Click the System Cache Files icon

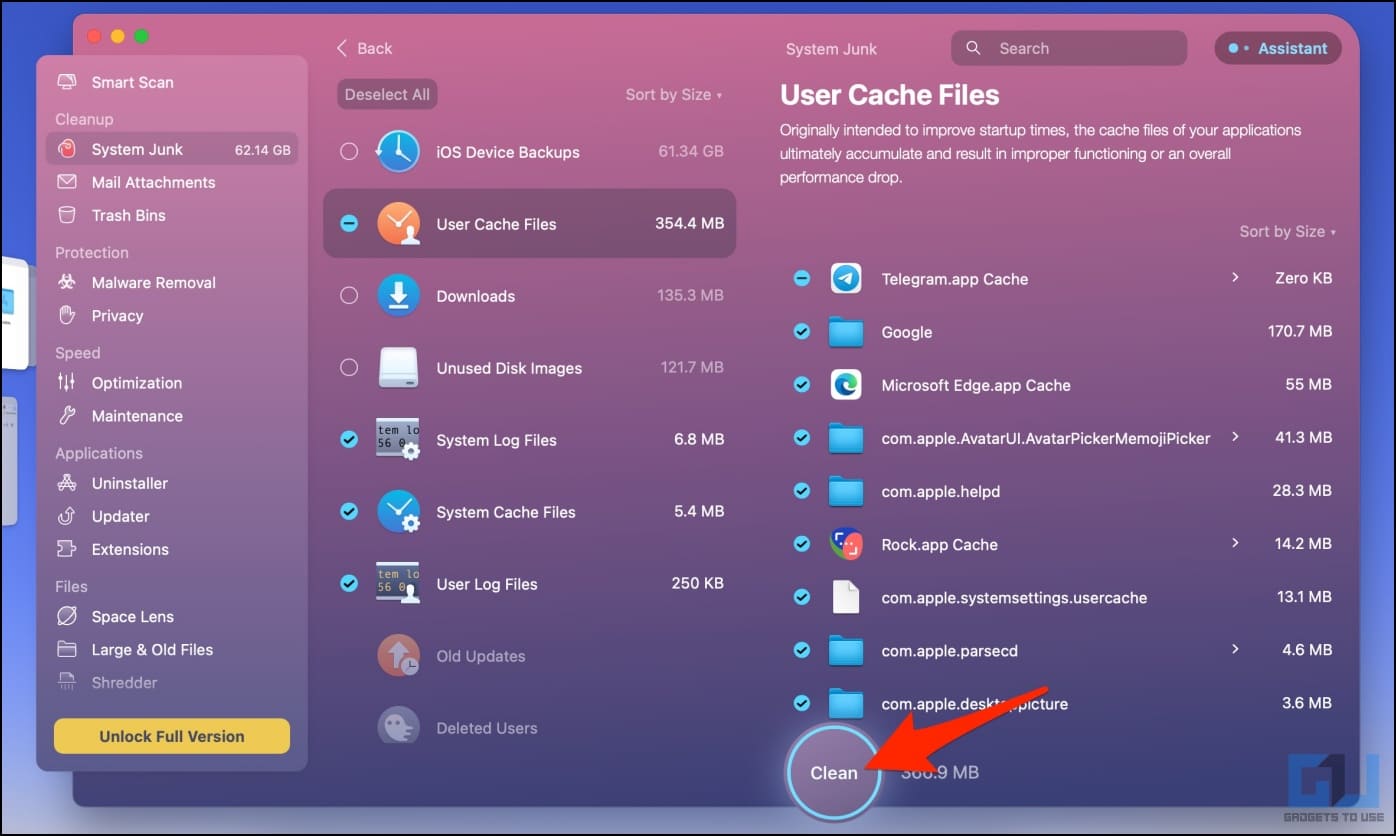point(398,512)
